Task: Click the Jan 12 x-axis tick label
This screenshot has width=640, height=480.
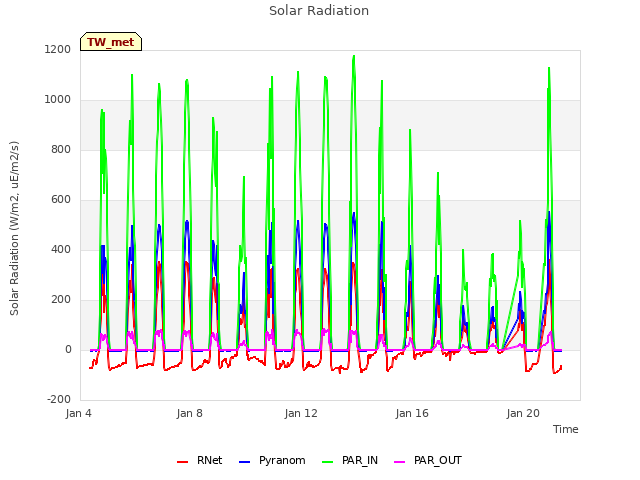Action: tap(301, 413)
